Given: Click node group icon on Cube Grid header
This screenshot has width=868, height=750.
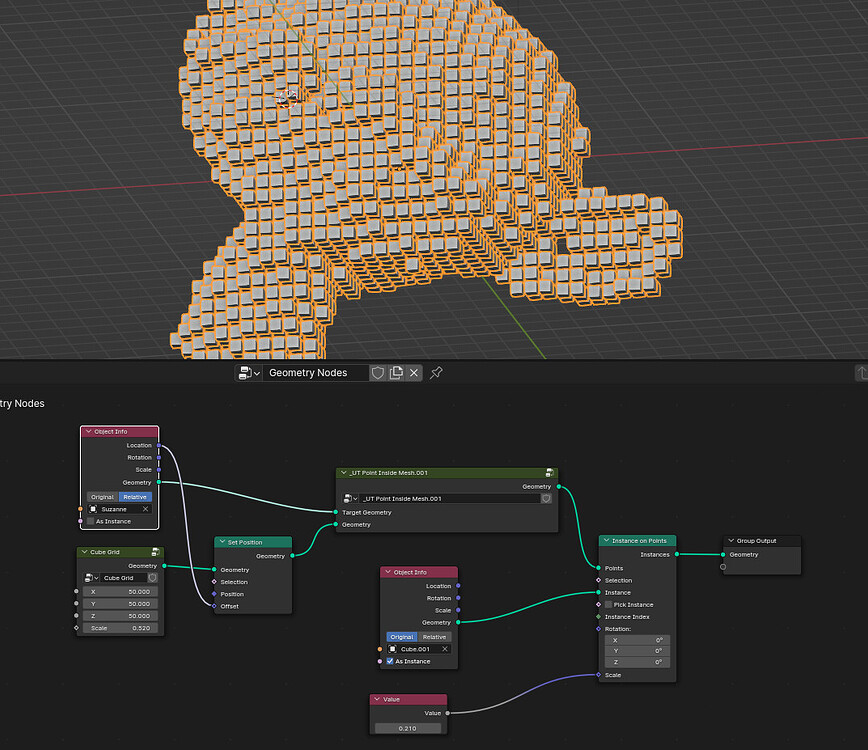Looking at the screenshot, I should pyautogui.click(x=156, y=552).
